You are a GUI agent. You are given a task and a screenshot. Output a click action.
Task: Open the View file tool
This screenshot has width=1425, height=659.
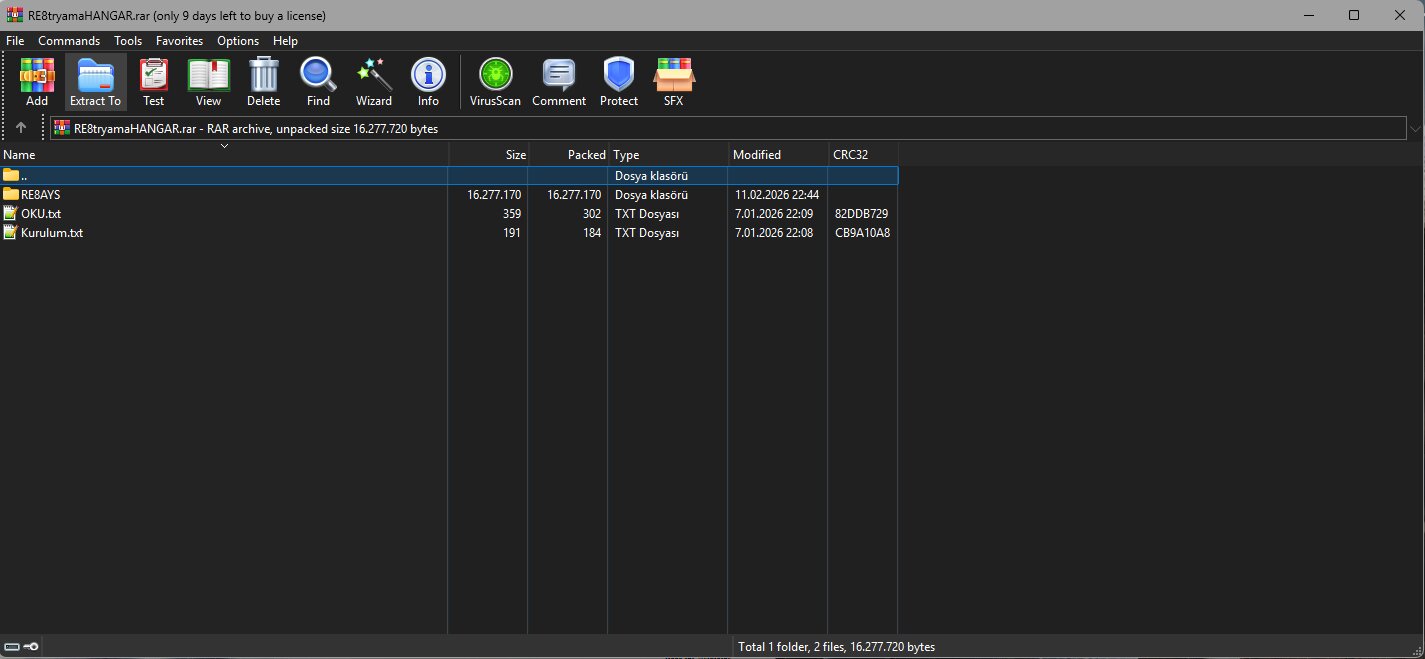208,81
